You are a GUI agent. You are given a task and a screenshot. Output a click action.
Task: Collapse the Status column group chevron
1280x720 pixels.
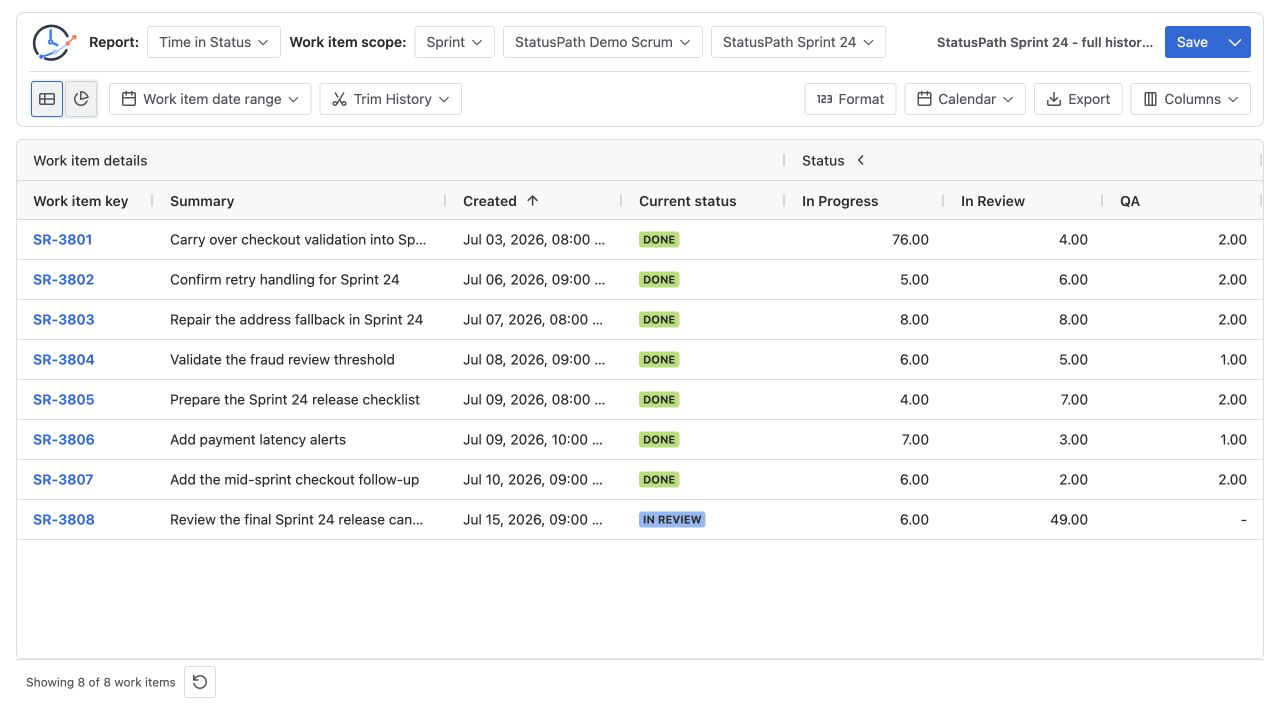pos(860,160)
